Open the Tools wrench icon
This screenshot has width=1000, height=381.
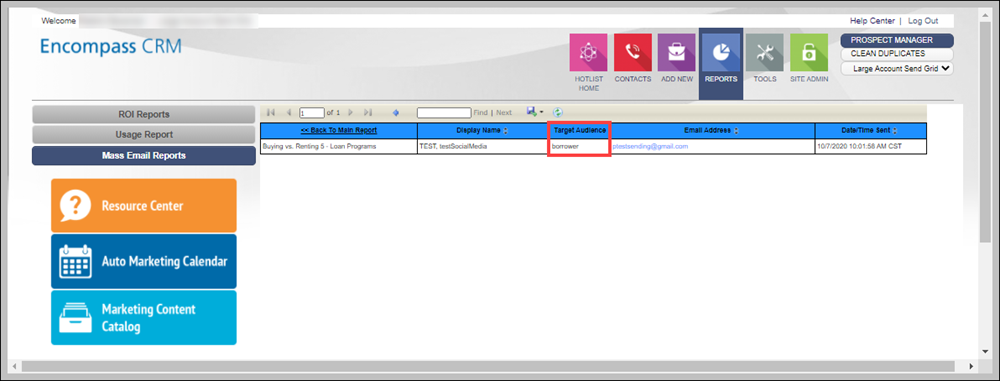tap(765, 53)
